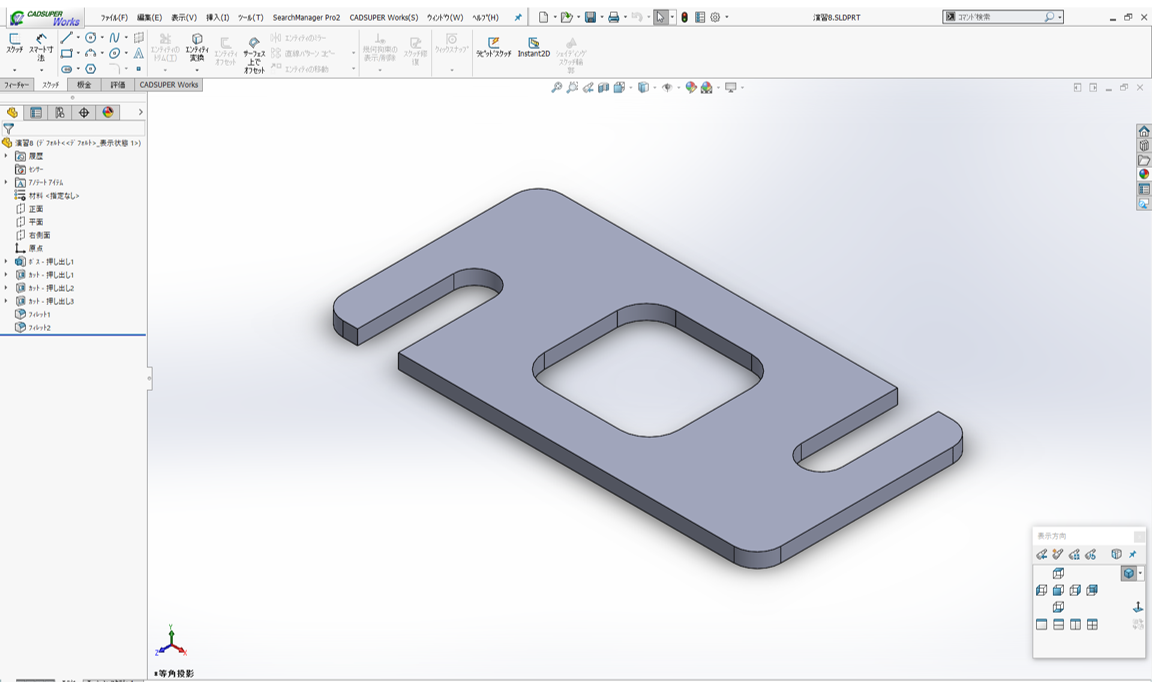Activate the Smart Dimension (スマート寸法) tool
This screenshot has width=1152, height=682.
coord(41,46)
